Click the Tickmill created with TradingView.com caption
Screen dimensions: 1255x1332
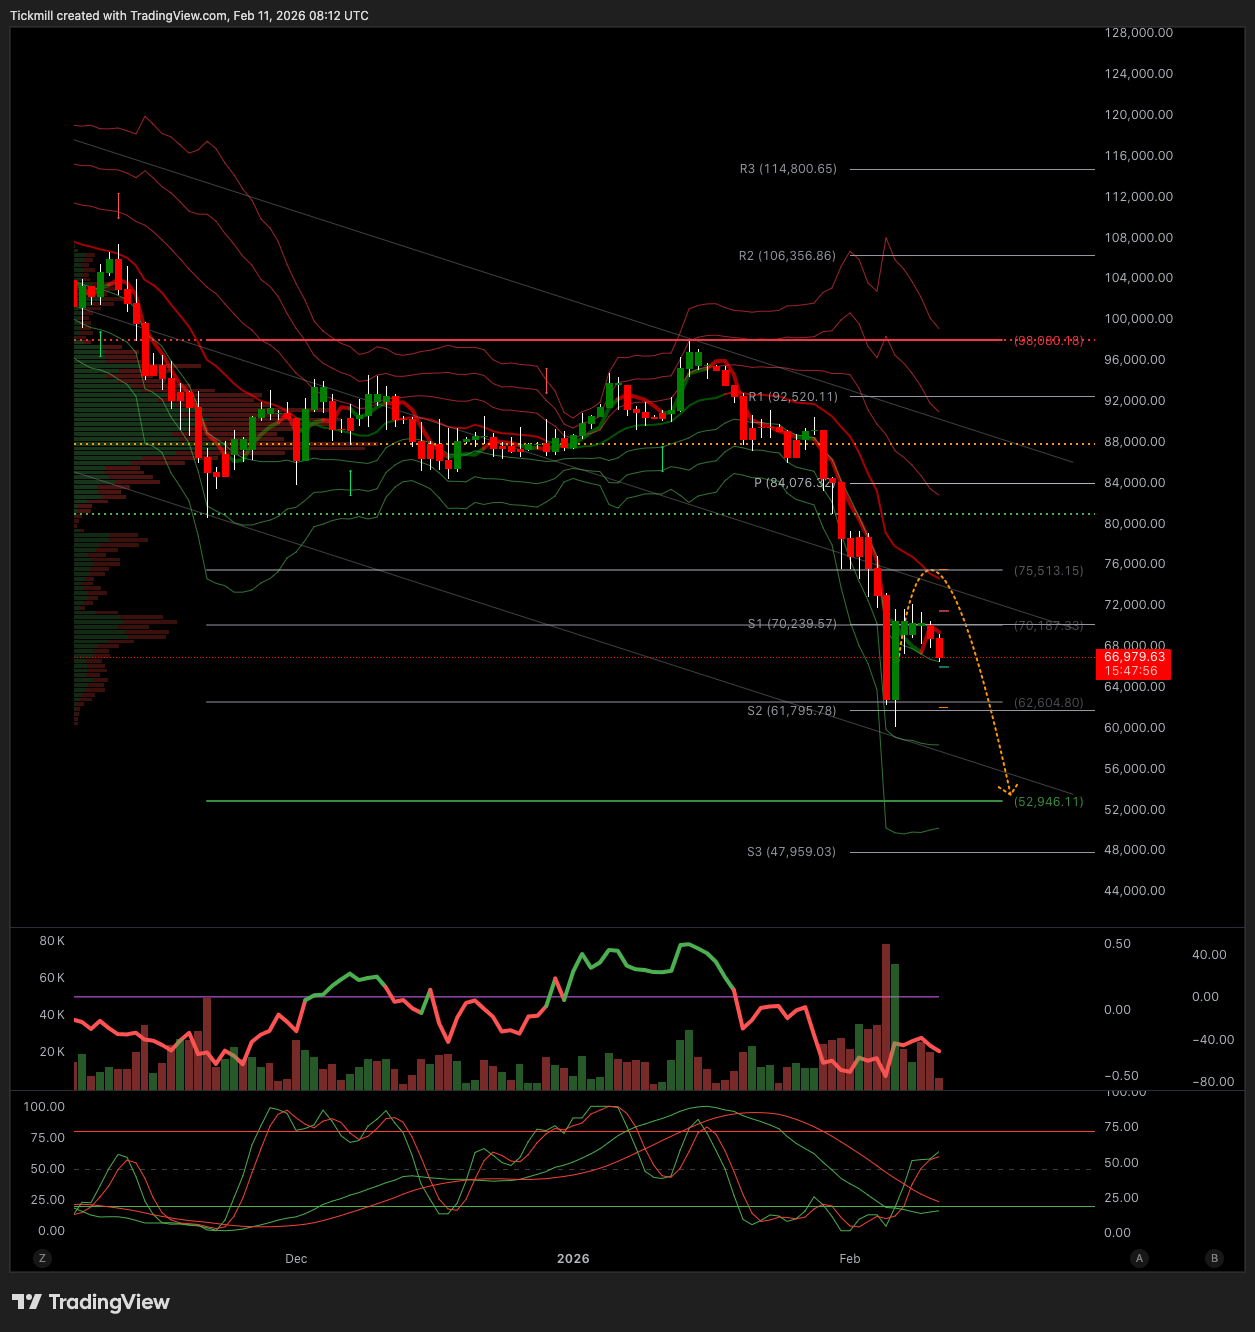pos(189,16)
